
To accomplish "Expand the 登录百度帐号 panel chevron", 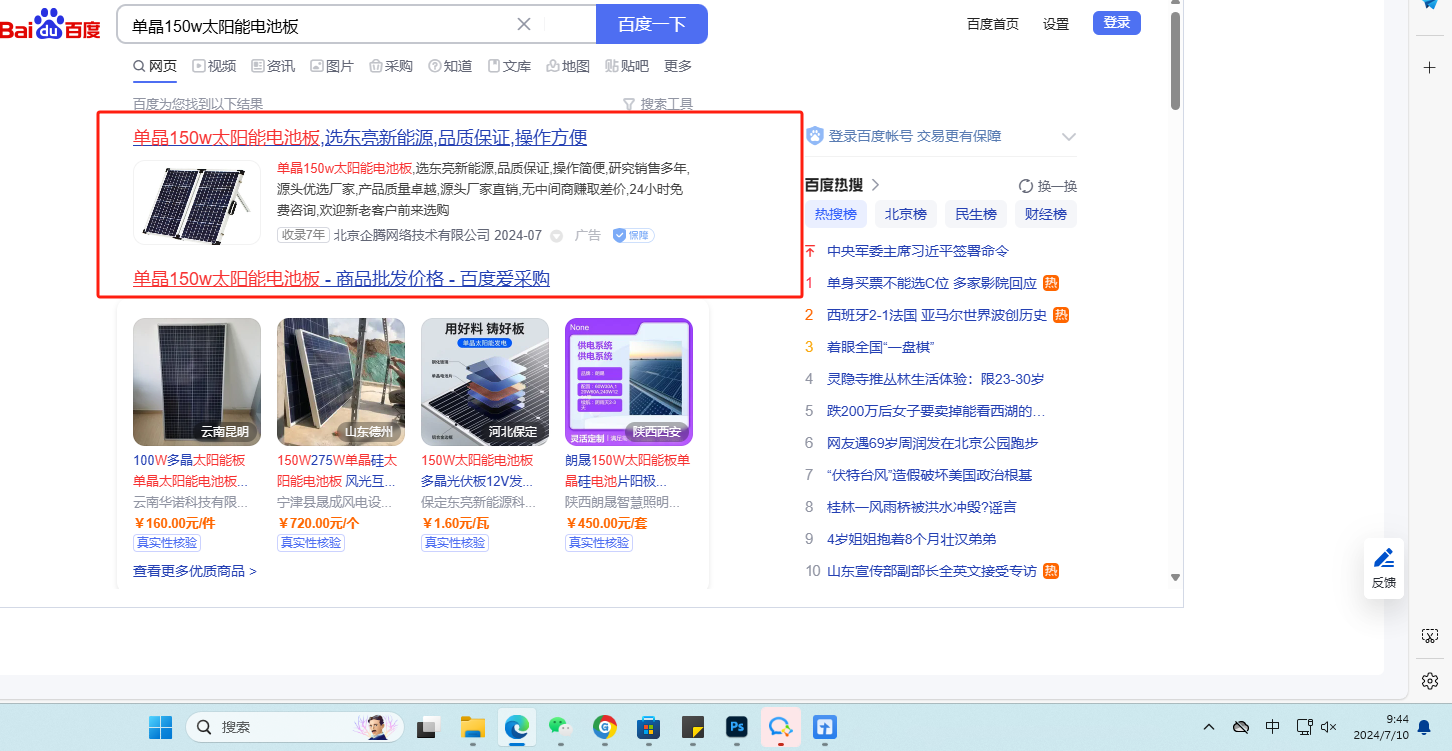I will point(1068,137).
